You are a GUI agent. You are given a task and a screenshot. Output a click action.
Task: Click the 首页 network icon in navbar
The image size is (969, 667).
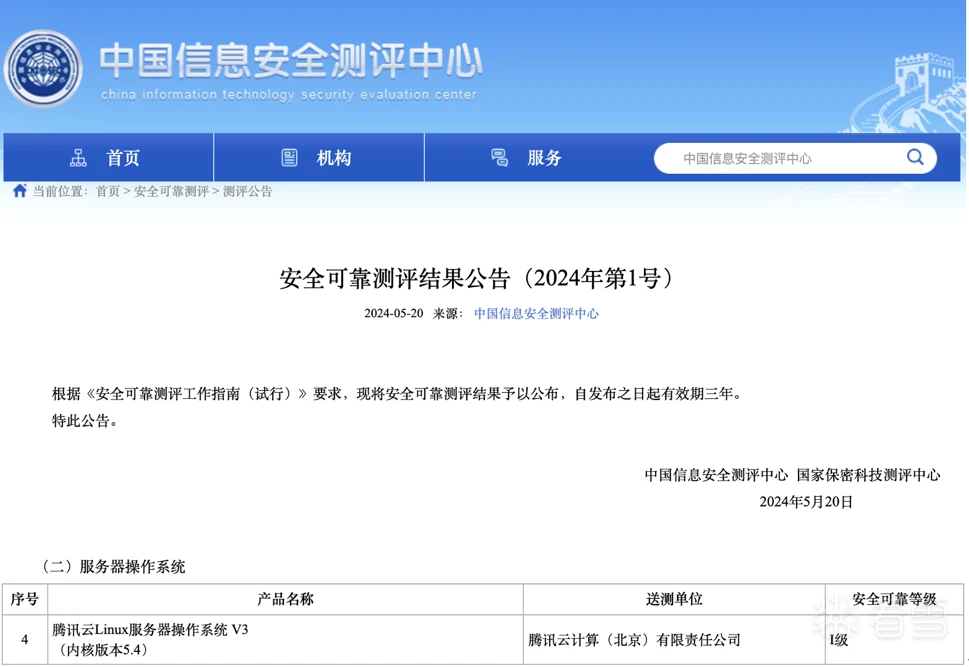coord(78,158)
